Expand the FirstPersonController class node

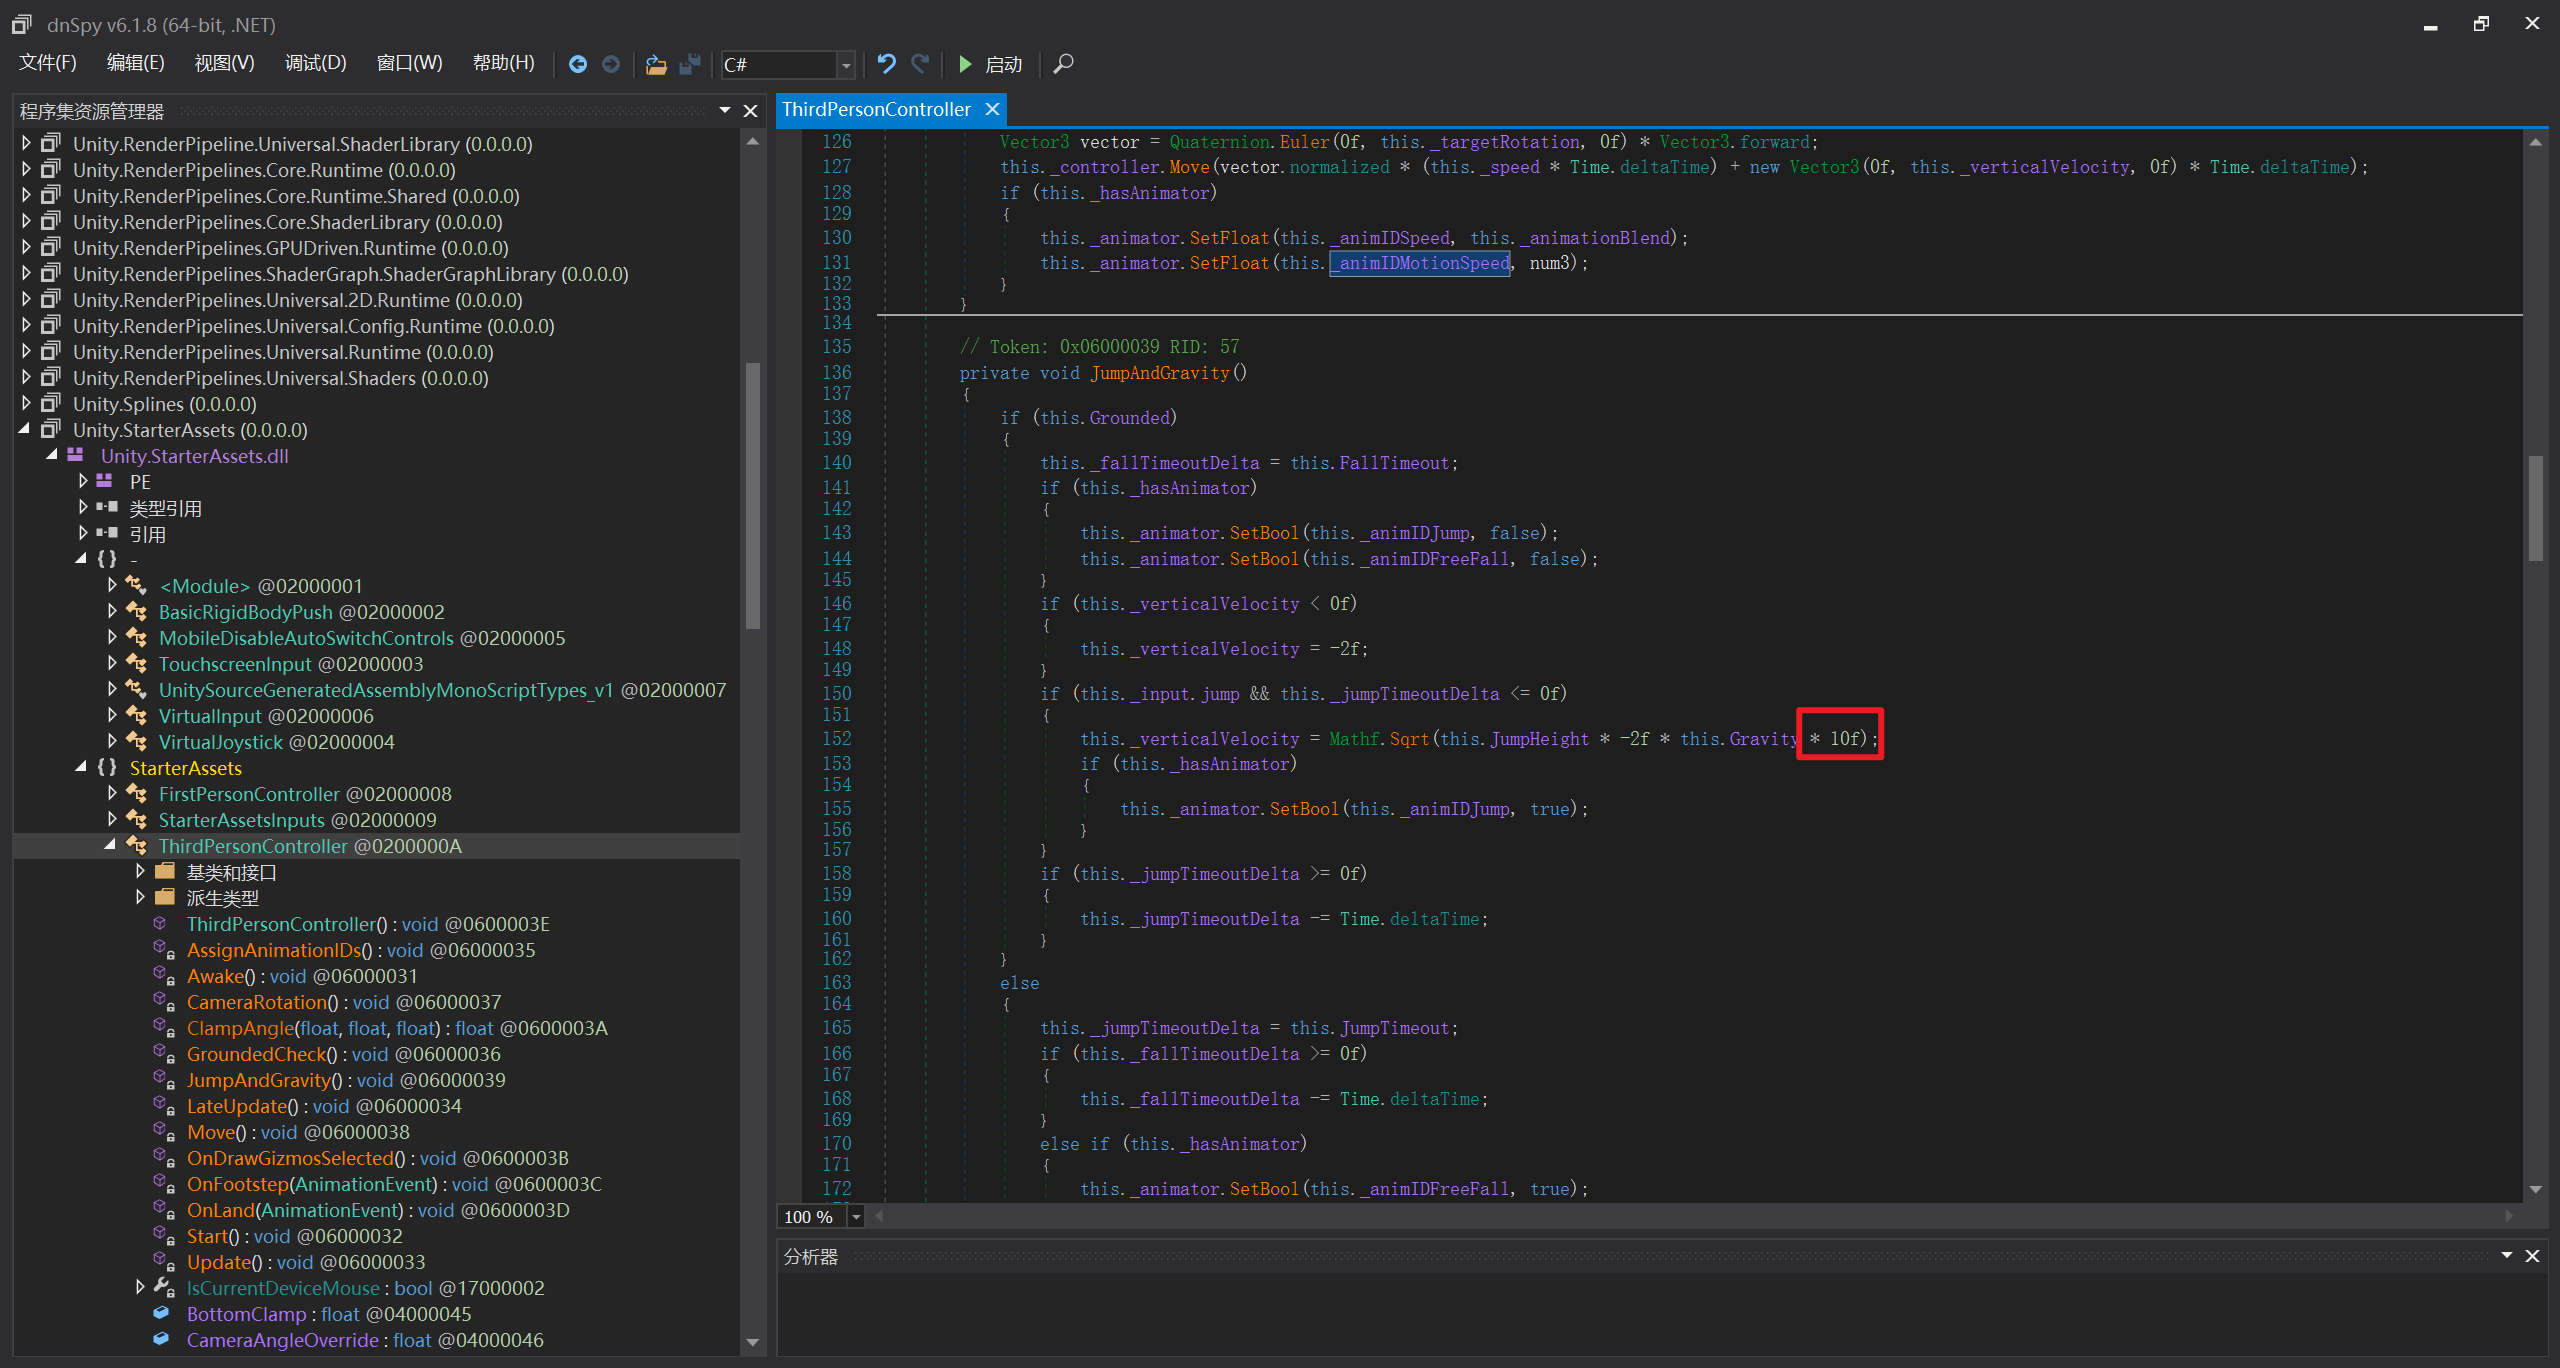coord(112,794)
